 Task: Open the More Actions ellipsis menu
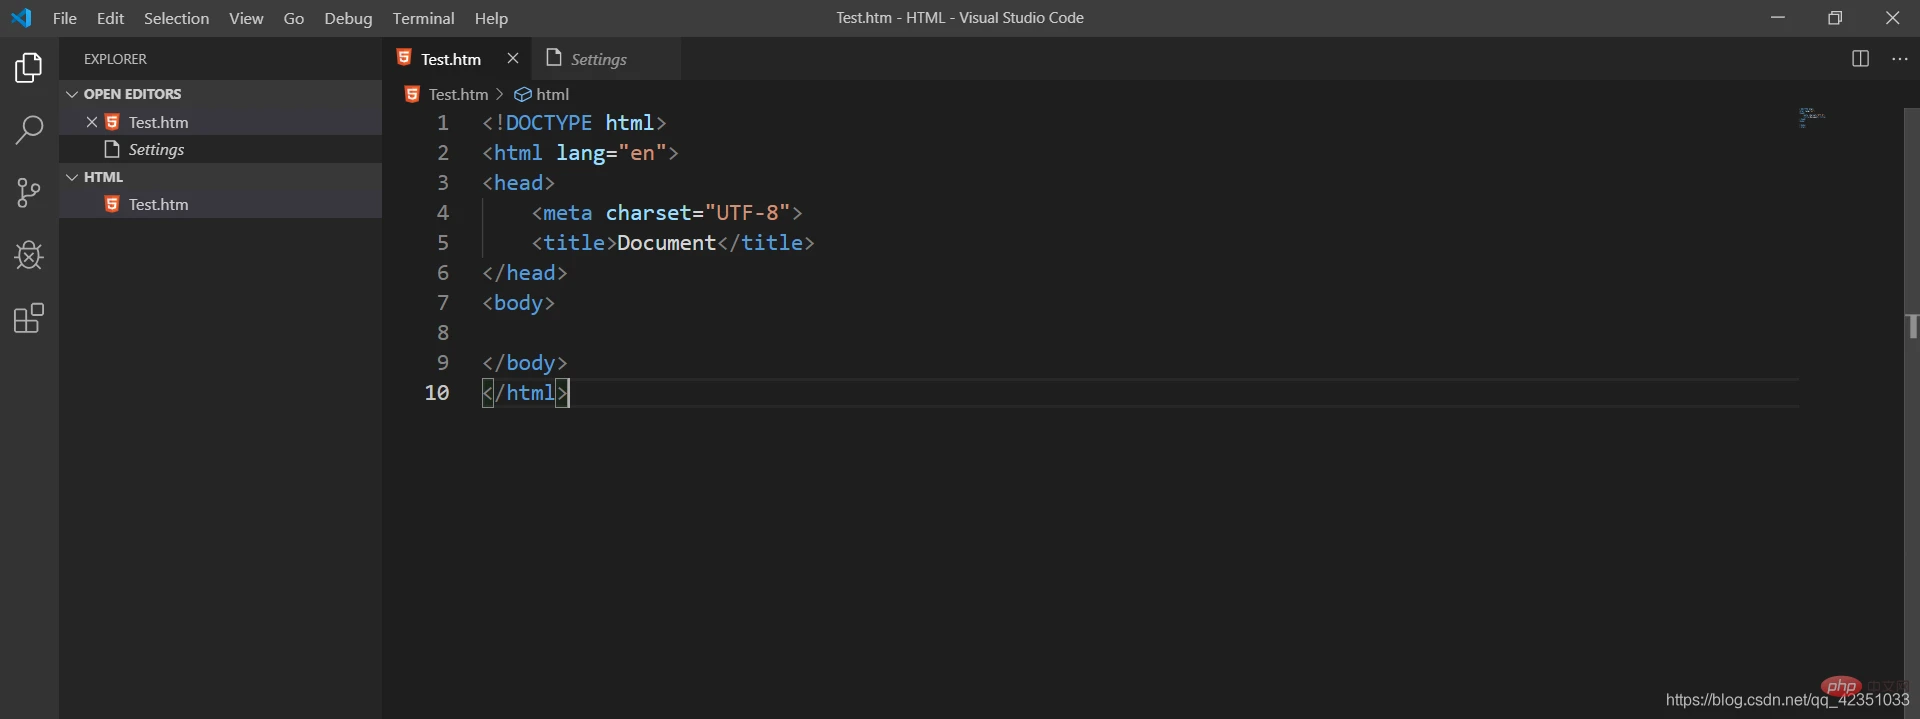[x=1900, y=59]
